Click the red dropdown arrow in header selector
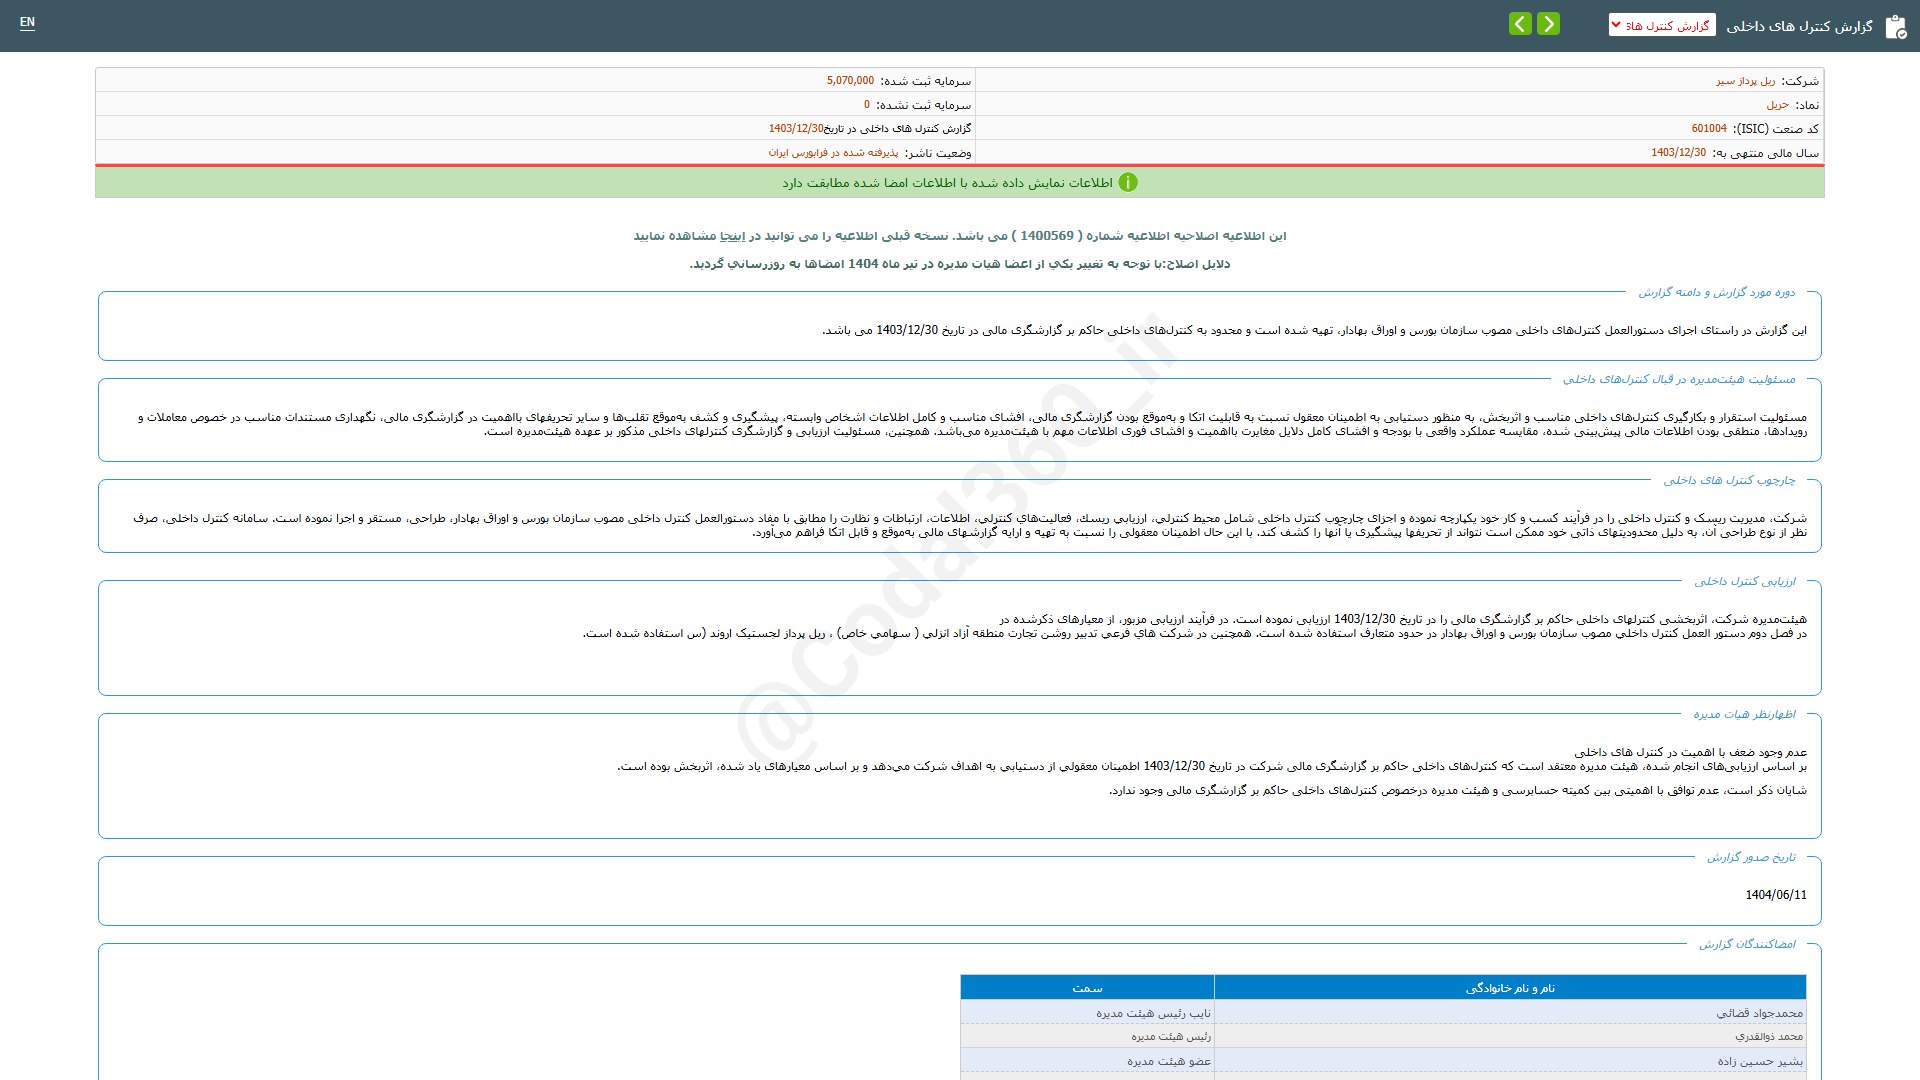Viewport: 1920px width, 1080px height. (1616, 25)
